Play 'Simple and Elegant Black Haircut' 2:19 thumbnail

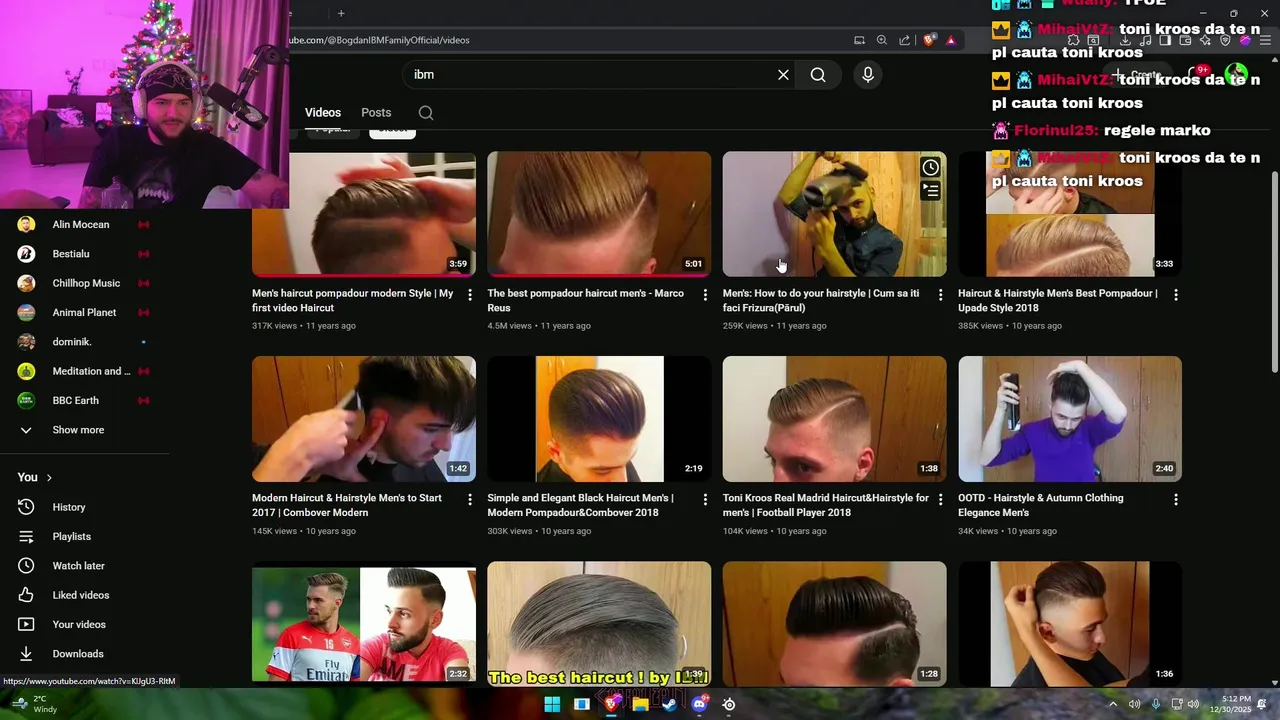599,419
